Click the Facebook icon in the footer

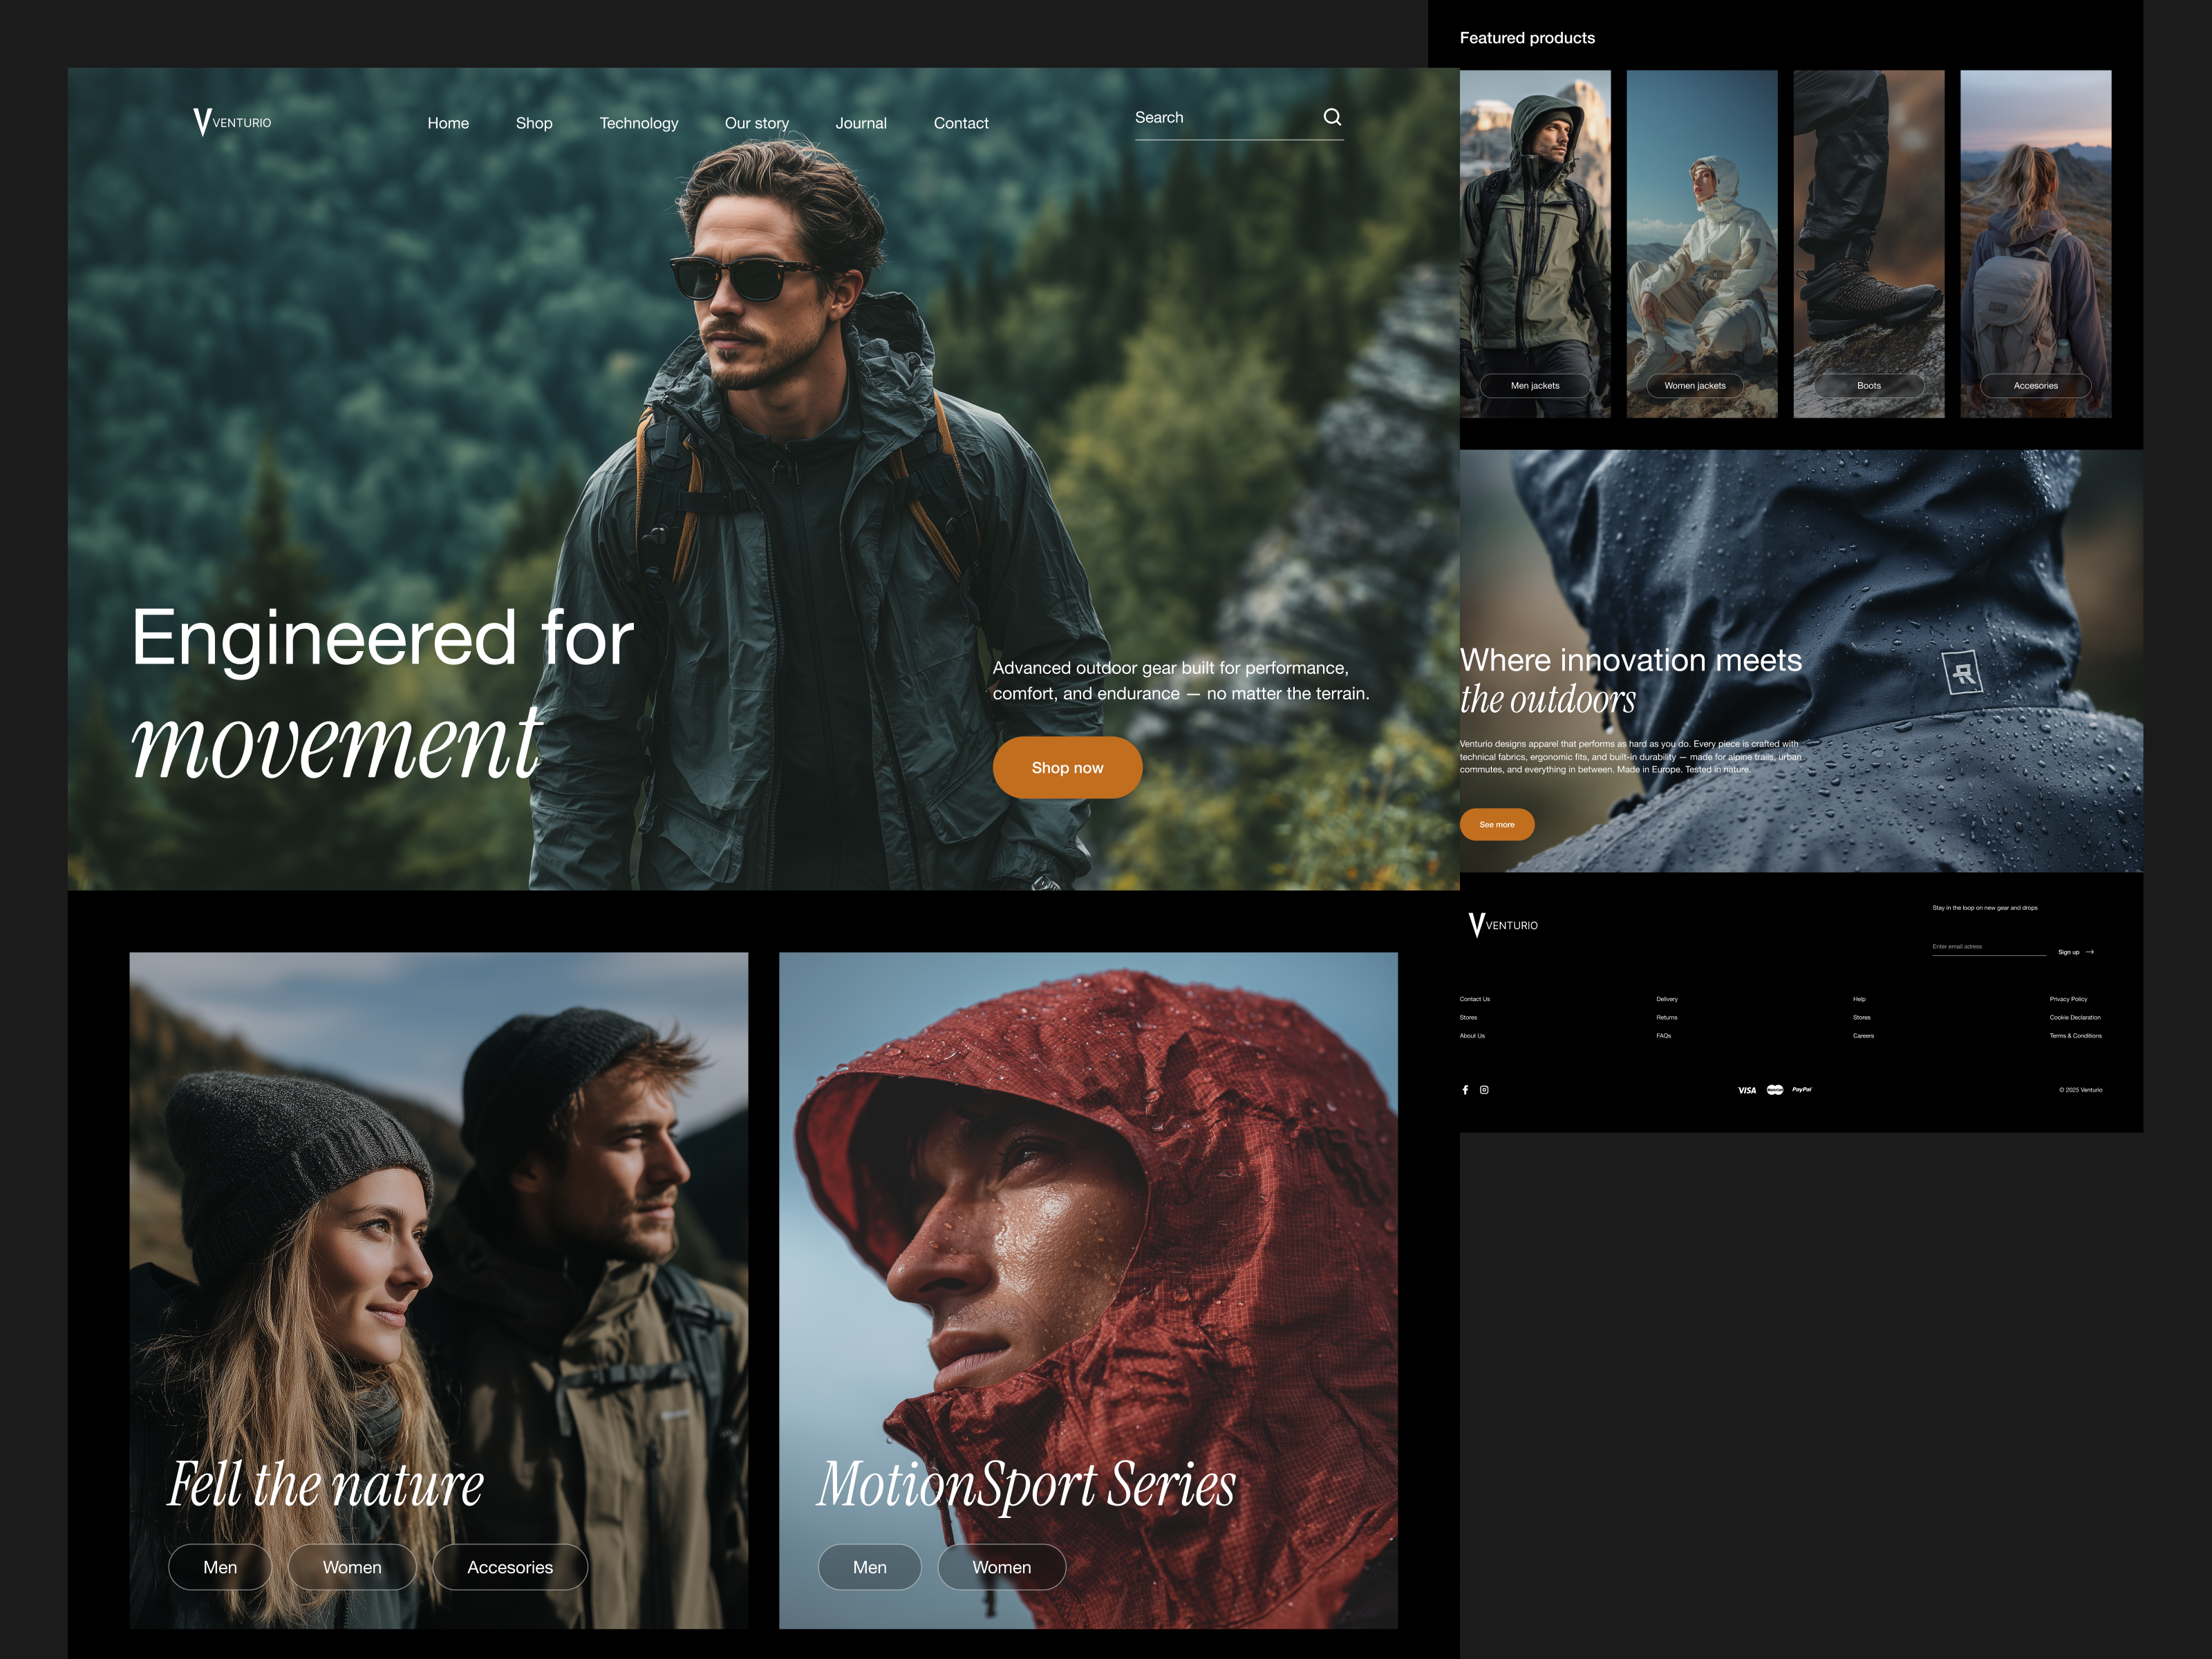tap(1465, 1090)
